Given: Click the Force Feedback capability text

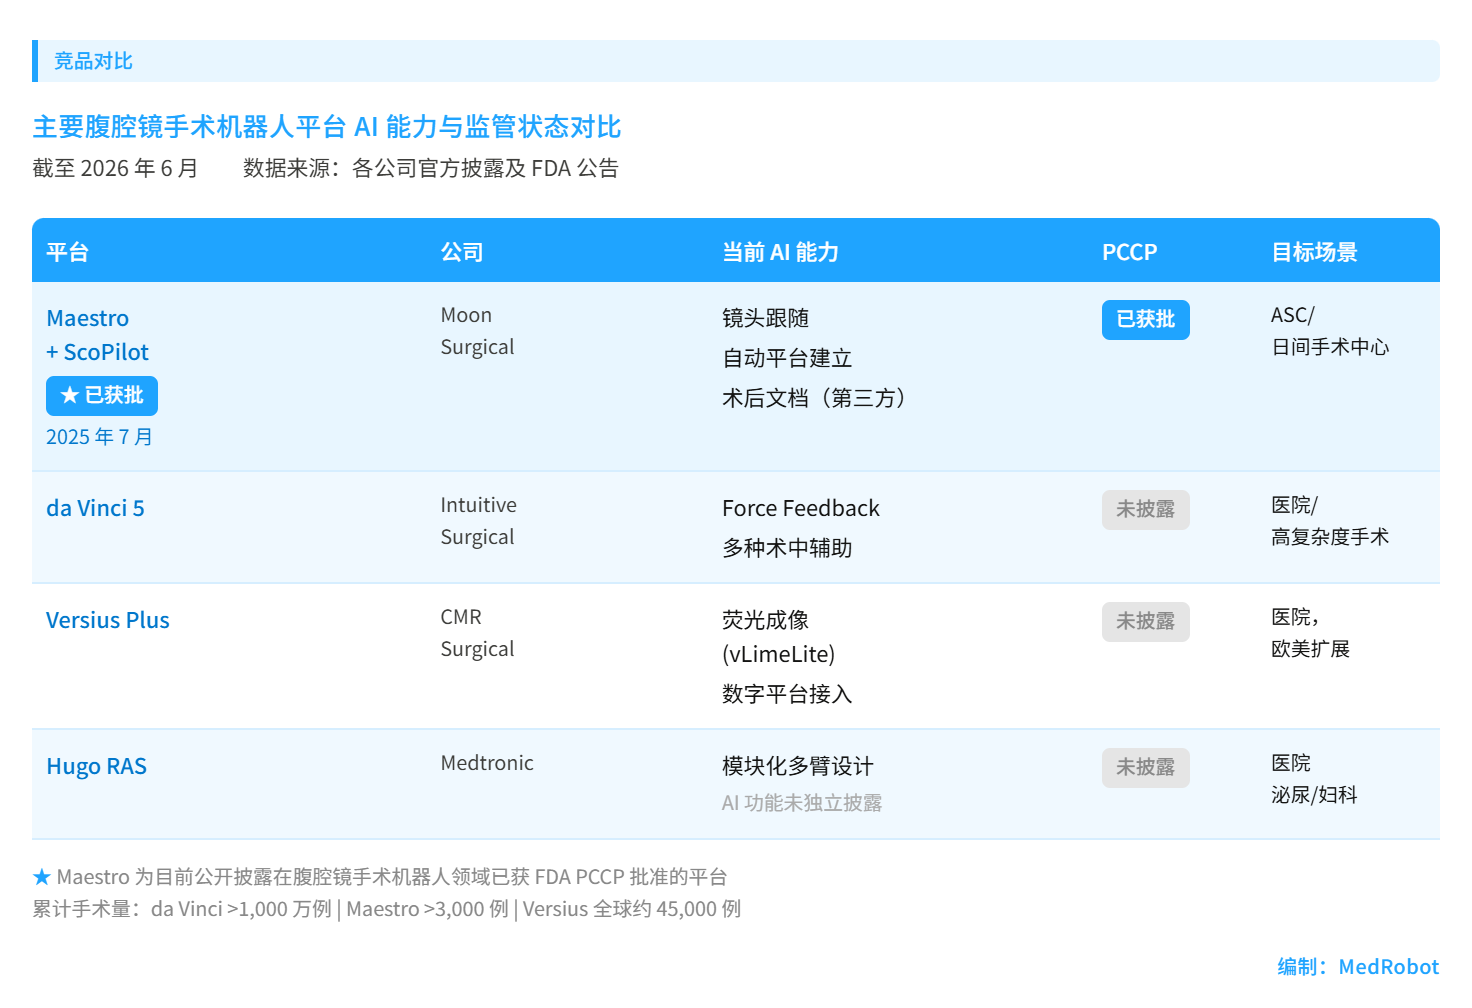Looking at the screenshot, I should (x=801, y=508).
